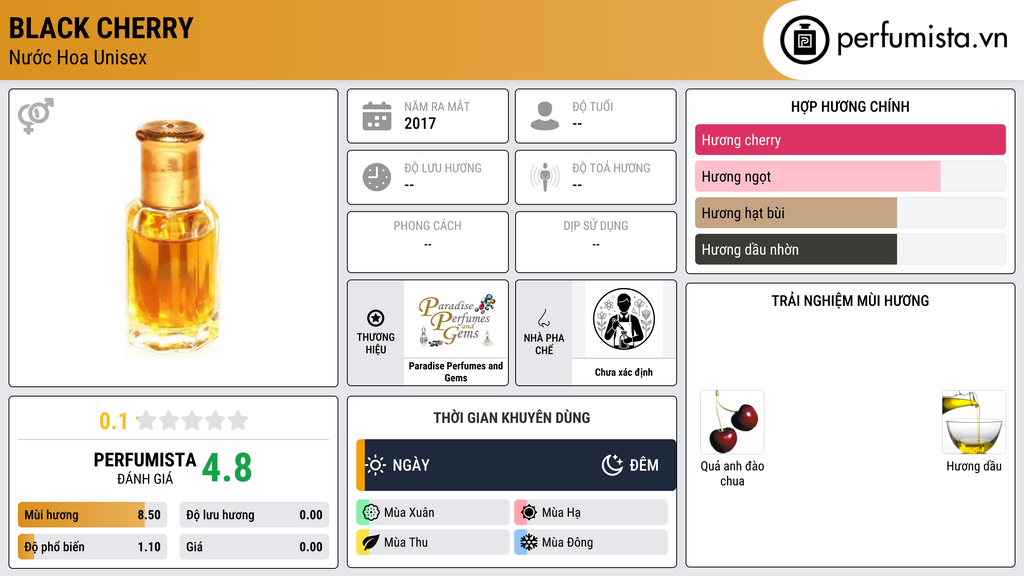Click the leaf icon for Mùa Thu
1024x576 pixels.
point(370,542)
